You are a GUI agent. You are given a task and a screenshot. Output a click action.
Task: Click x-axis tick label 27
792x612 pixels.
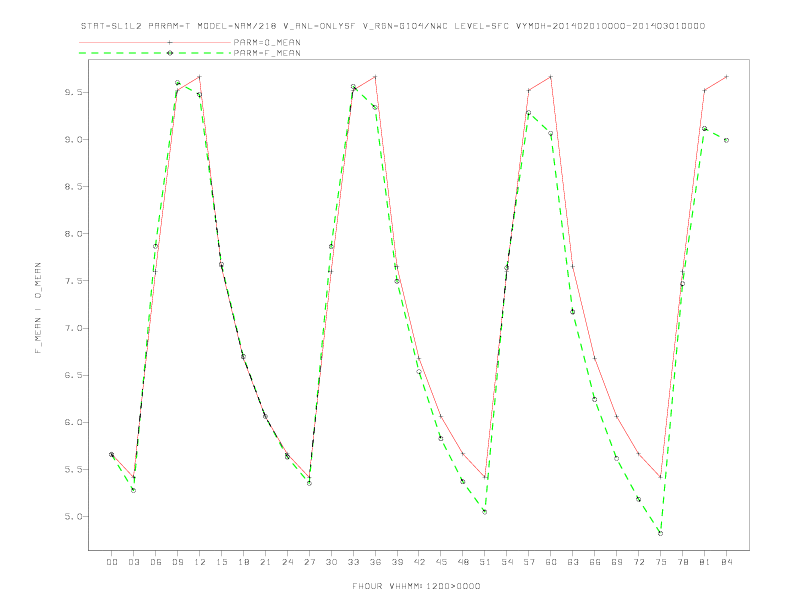(x=309, y=562)
